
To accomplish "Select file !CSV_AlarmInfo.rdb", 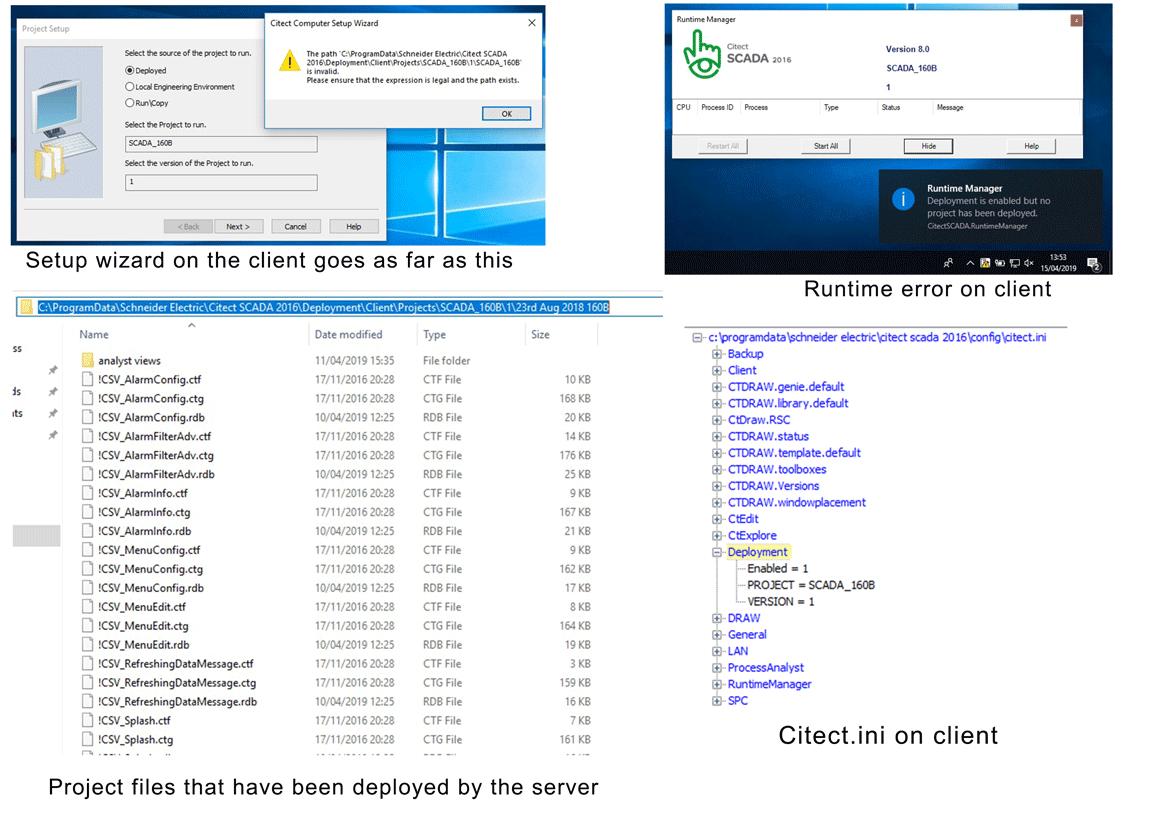I will click(145, 531).
